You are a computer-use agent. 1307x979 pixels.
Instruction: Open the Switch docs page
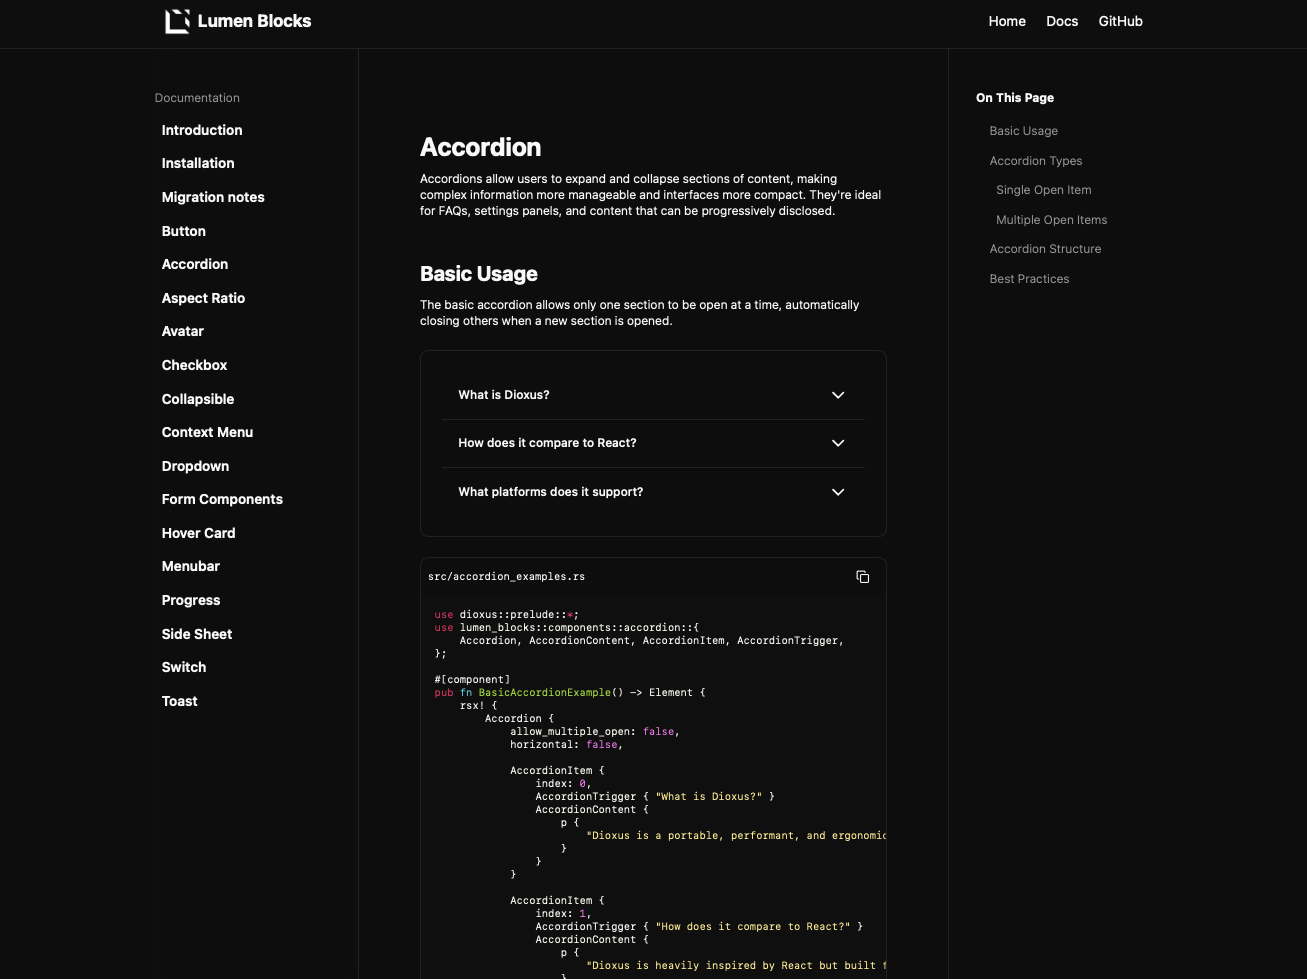coord(184,667)
